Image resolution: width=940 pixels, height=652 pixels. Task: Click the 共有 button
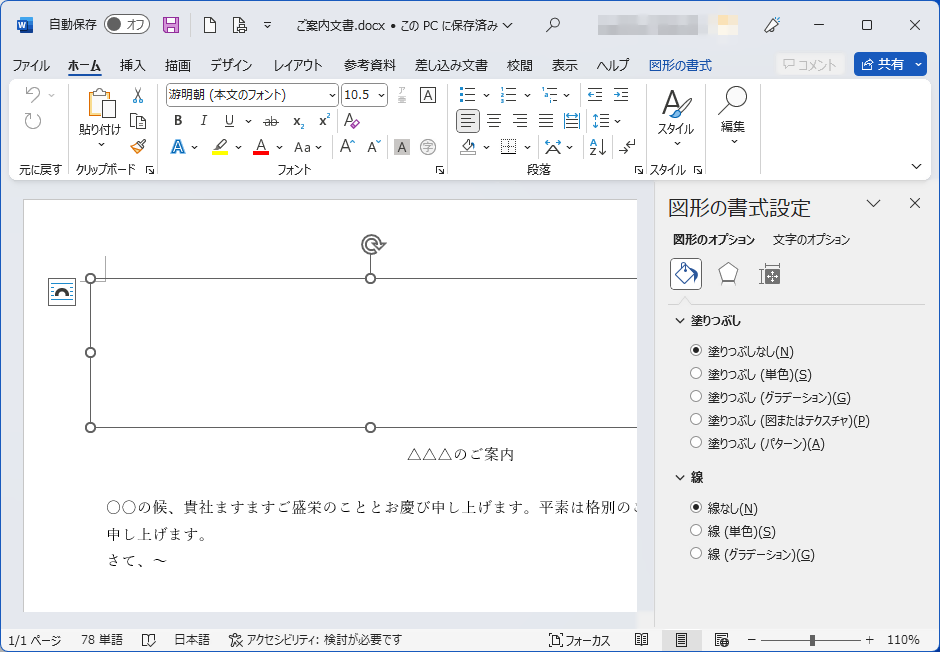point(889,63)
